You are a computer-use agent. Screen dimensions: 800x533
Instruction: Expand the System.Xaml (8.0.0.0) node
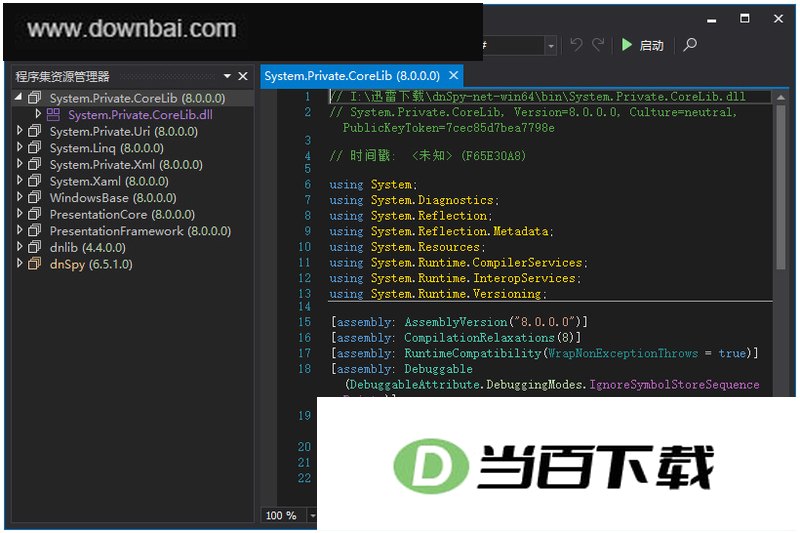point(19,181)
